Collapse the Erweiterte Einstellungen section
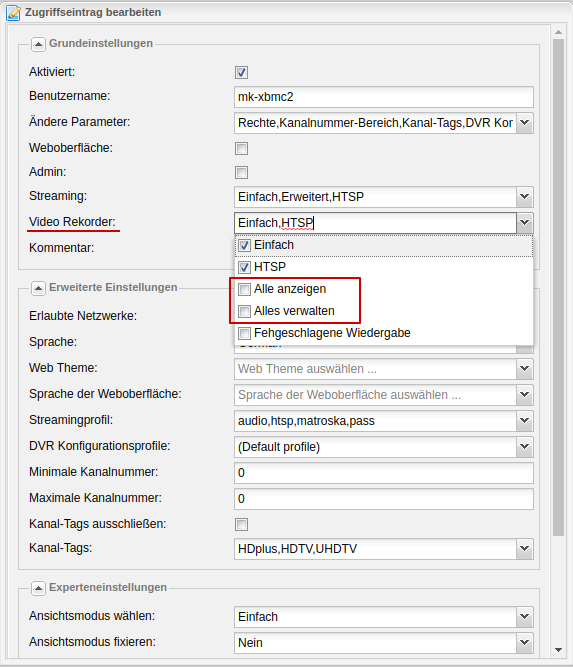 point(38,288)
